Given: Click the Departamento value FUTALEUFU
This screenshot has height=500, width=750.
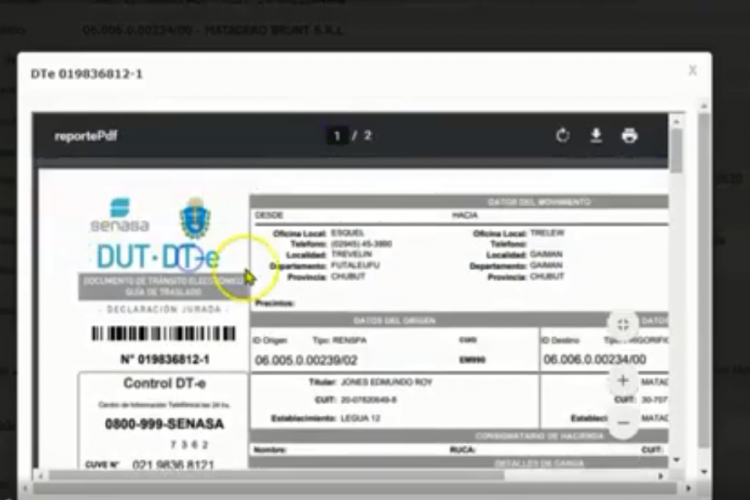Looking at the screenshot, I should coord(355,266).
